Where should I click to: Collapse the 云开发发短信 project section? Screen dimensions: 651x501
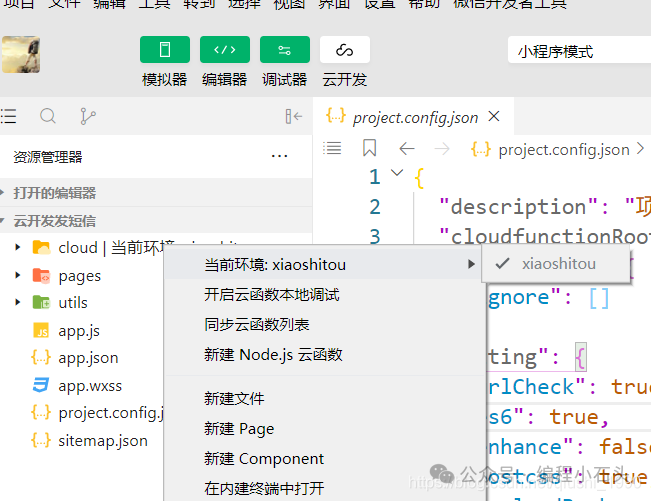click(156, 221)
